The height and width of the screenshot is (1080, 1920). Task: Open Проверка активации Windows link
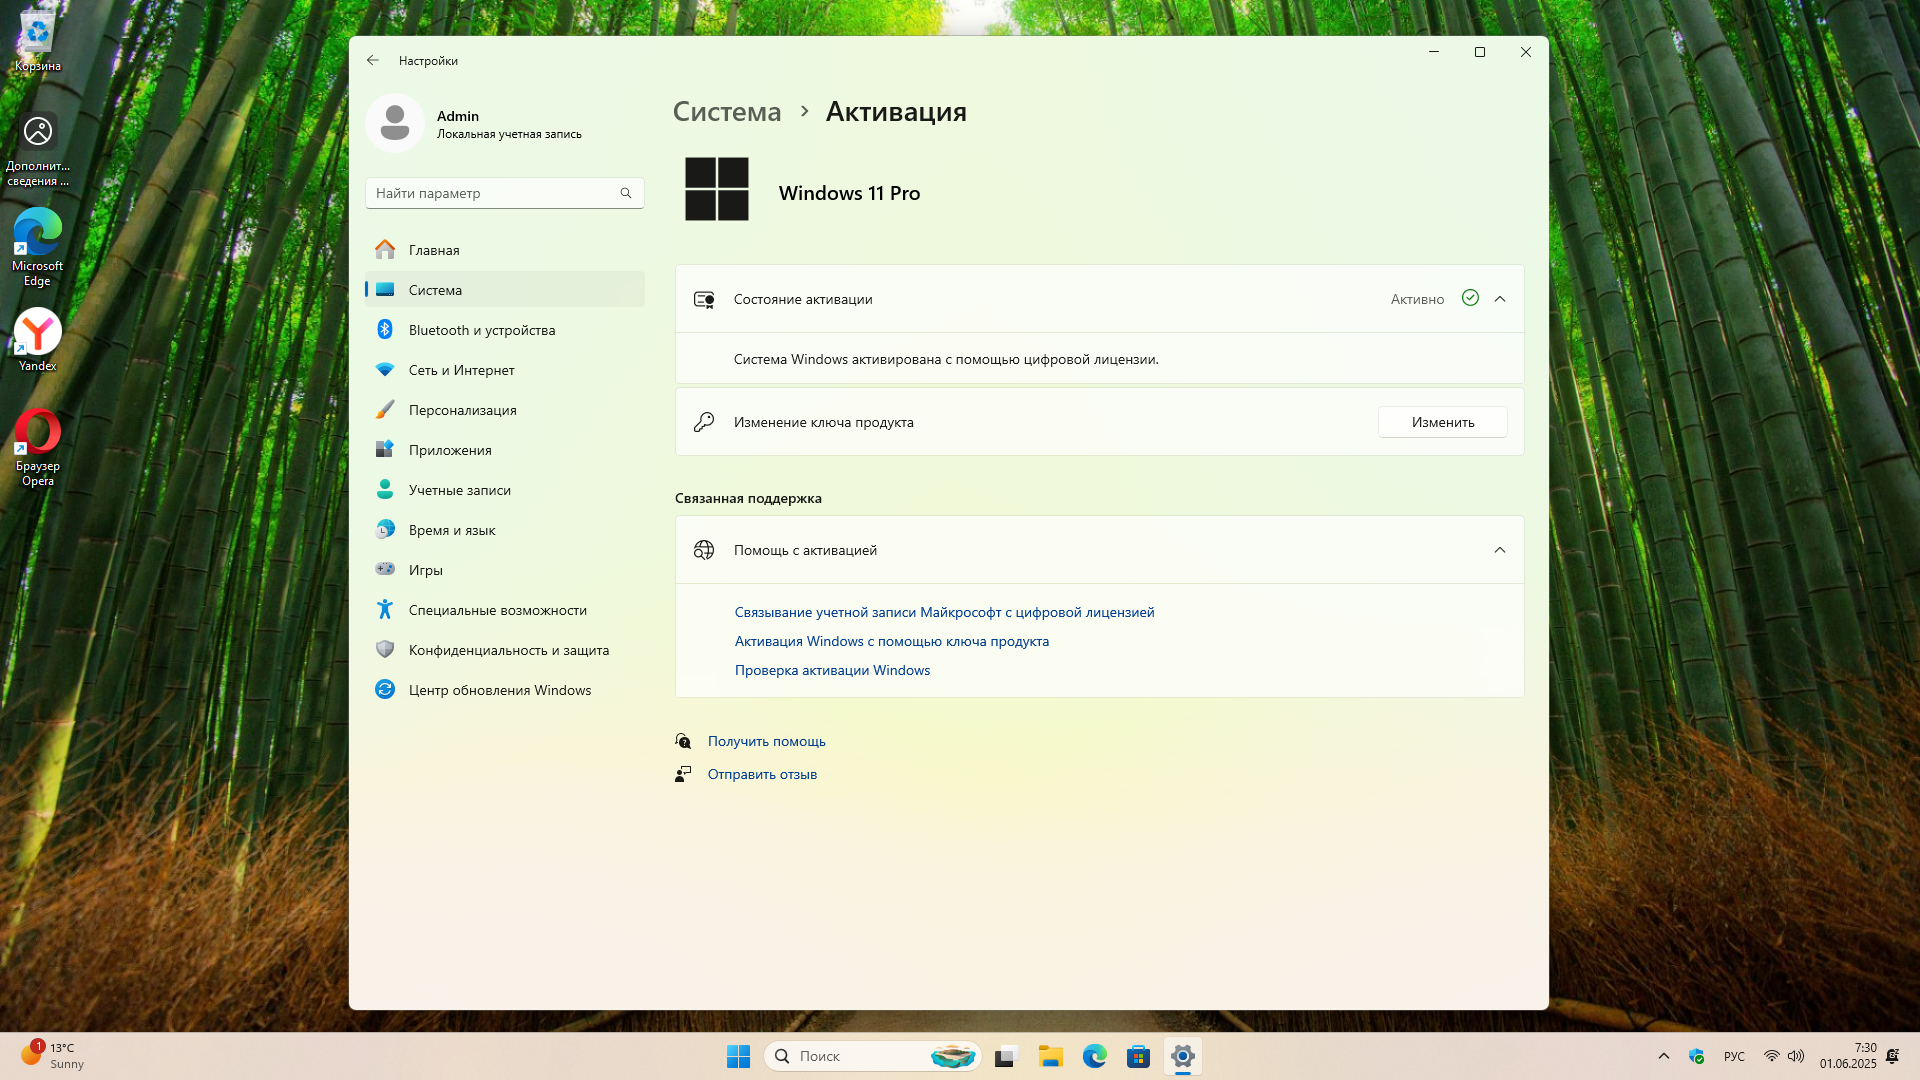[832, 670]
